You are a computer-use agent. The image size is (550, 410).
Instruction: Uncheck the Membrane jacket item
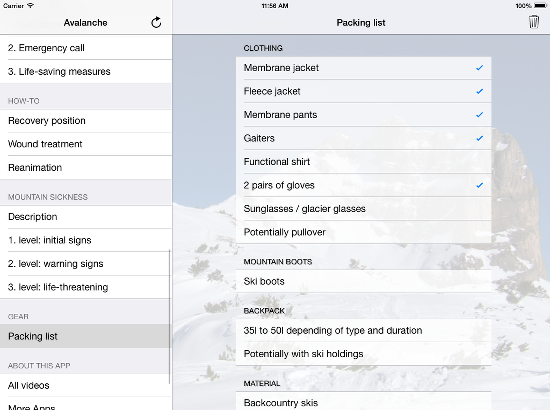coord(363,68)
